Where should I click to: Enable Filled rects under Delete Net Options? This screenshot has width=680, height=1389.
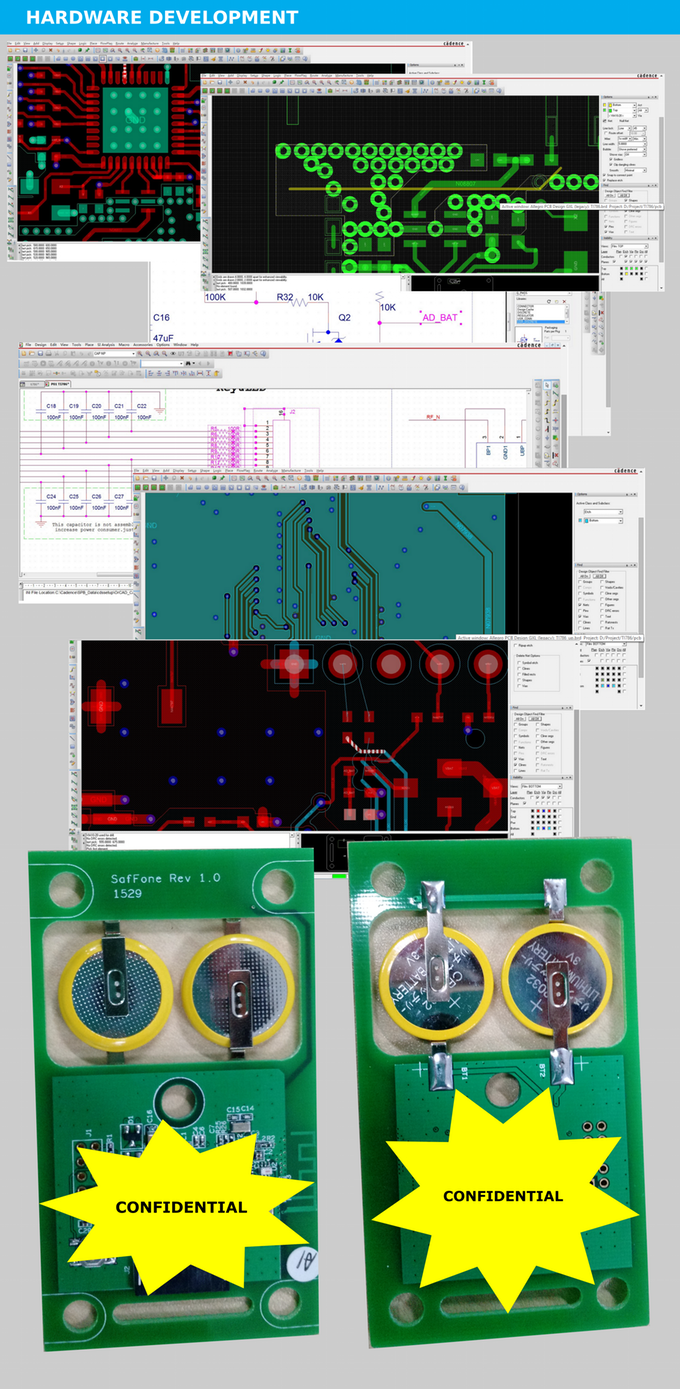point(519,674)
